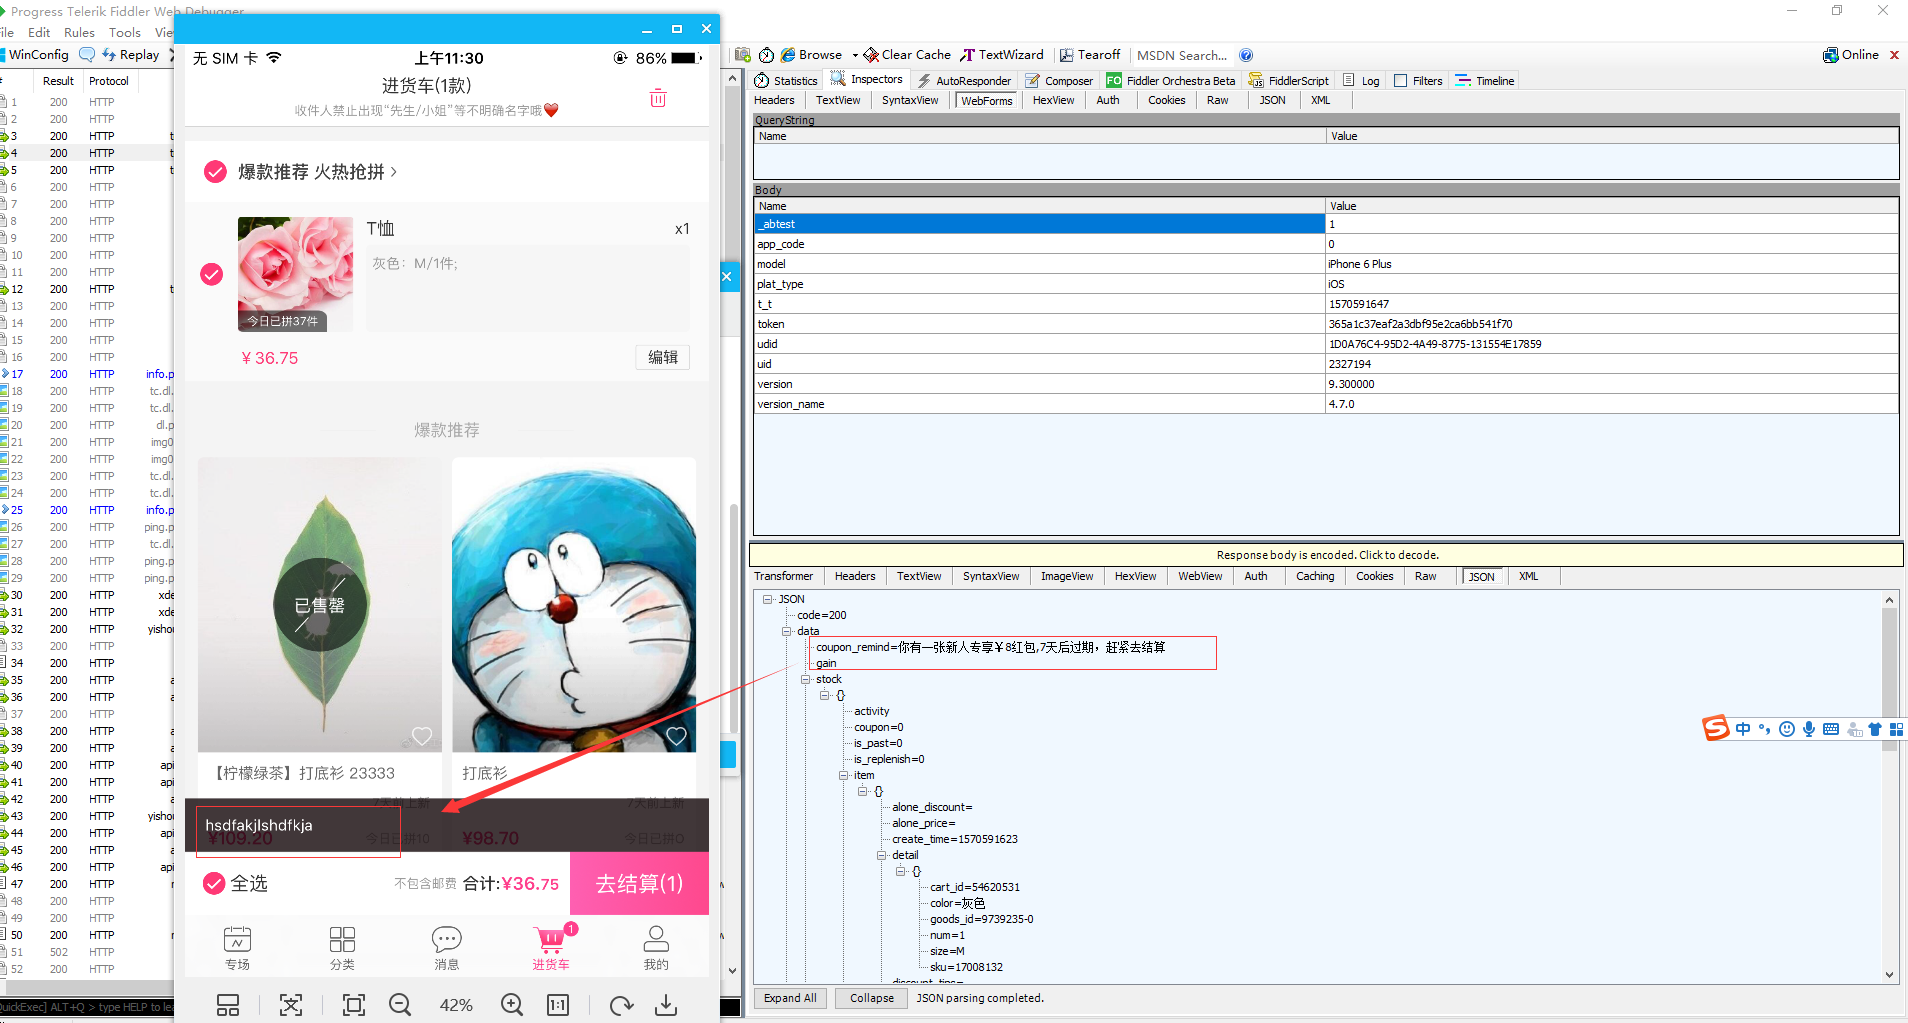Tap the 专场 bottom navigation icon

pyautogui.click(x=237, y=948)
